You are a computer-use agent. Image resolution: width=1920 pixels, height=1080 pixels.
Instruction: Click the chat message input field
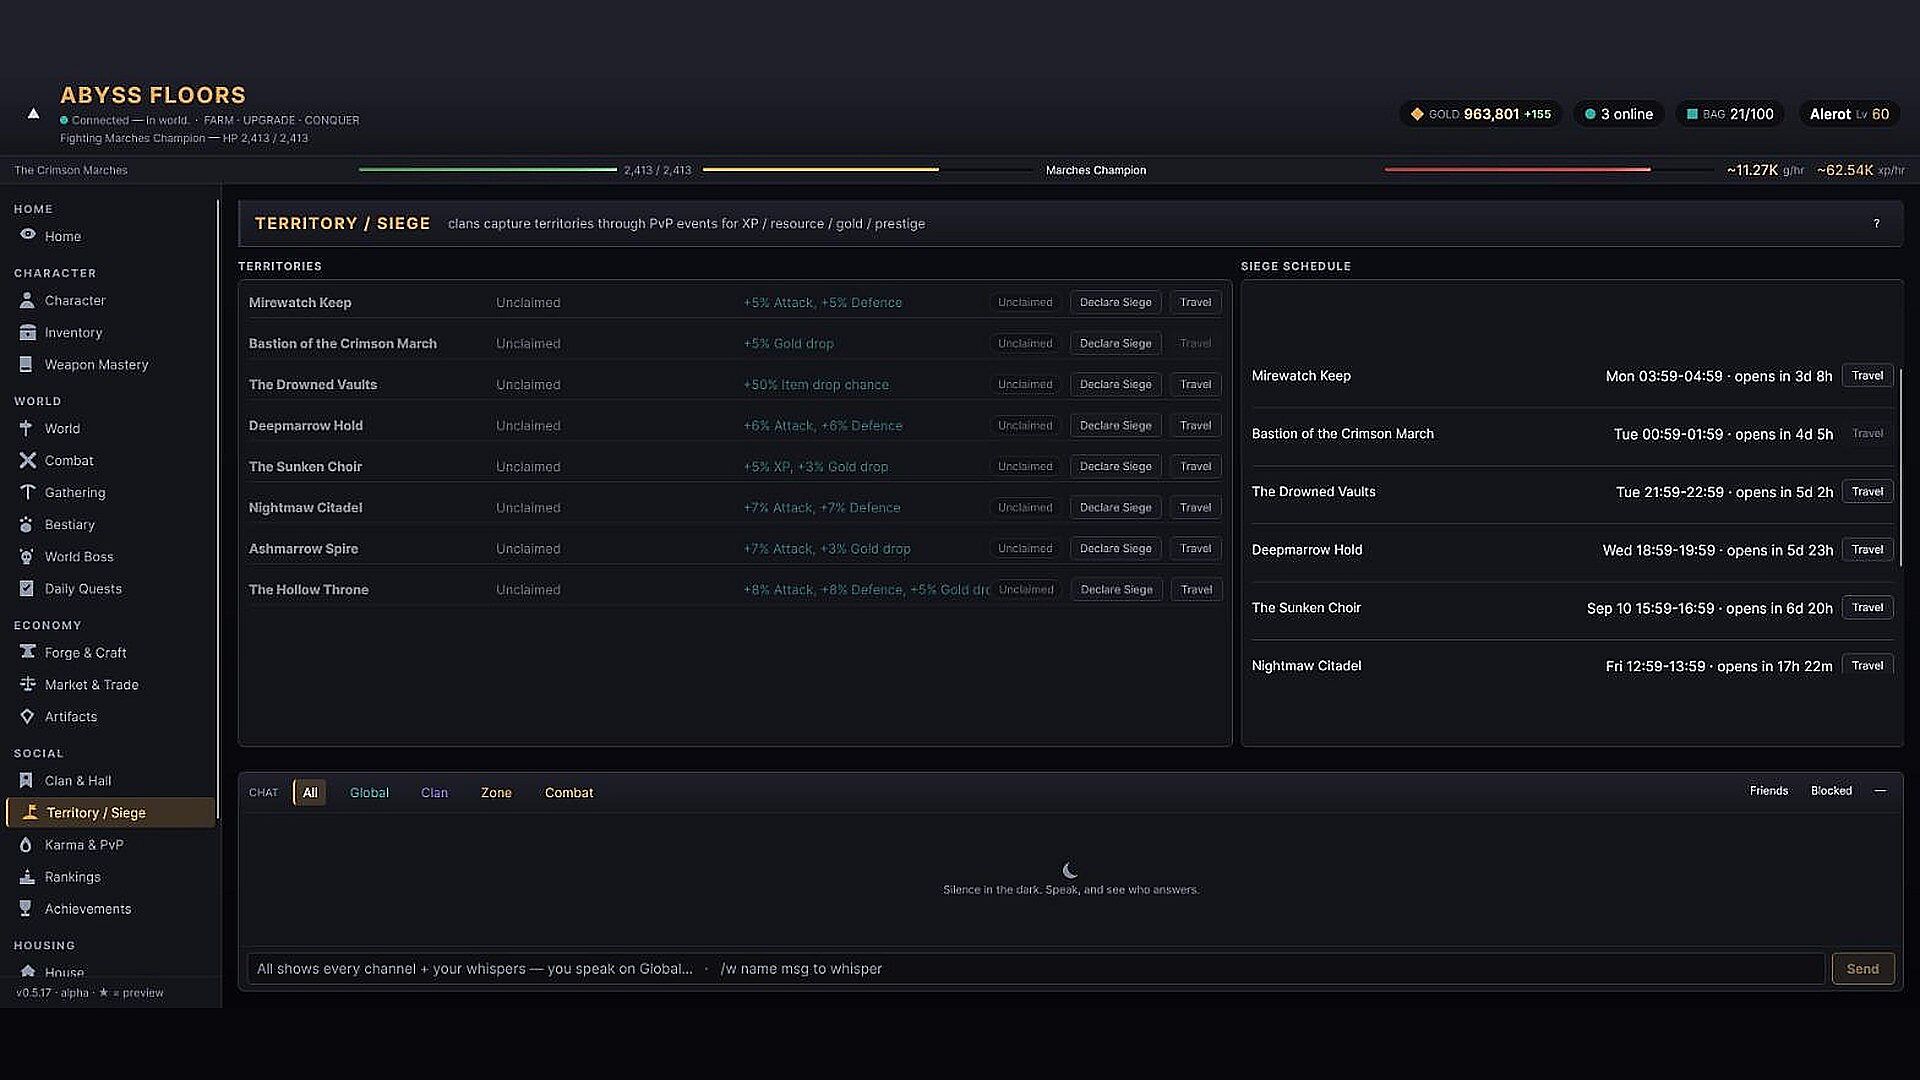pyautogui.click(x=1036, y=968)
